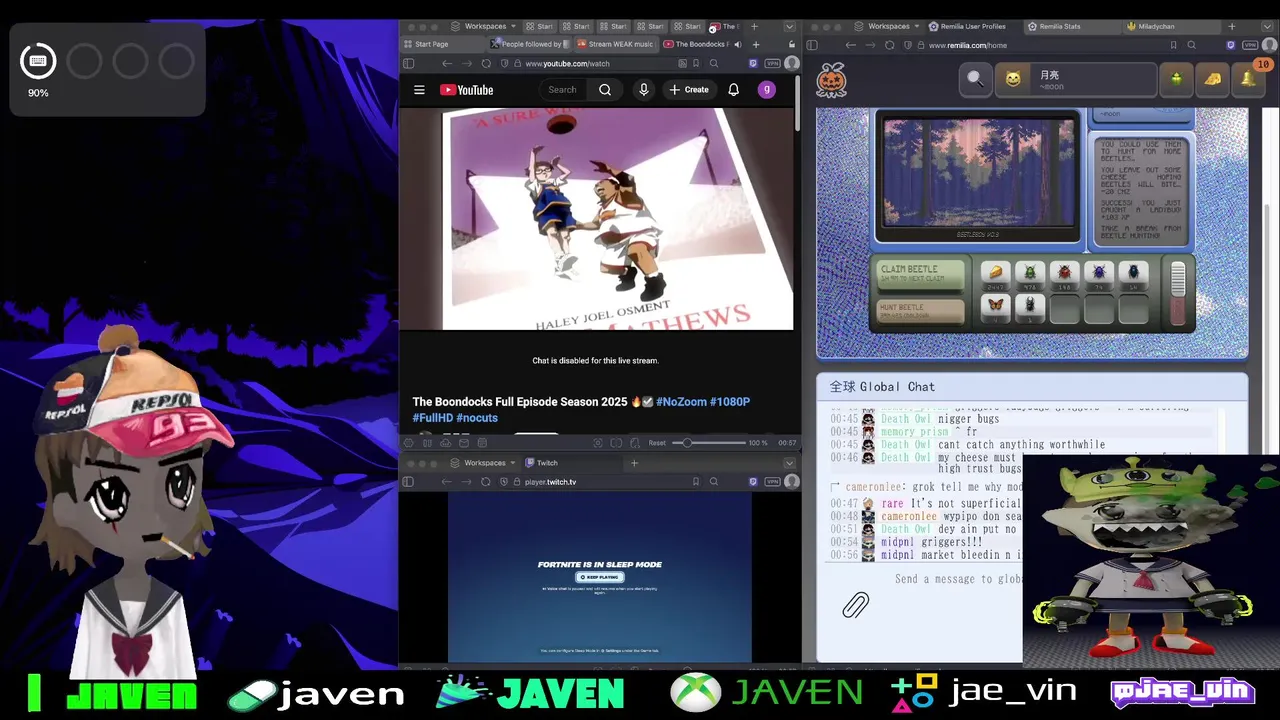The width and height of the screenshot is (1280, 720).
Task: Open the Workspaces dropdown in Remilia window
Action: [x=886, y=27]
